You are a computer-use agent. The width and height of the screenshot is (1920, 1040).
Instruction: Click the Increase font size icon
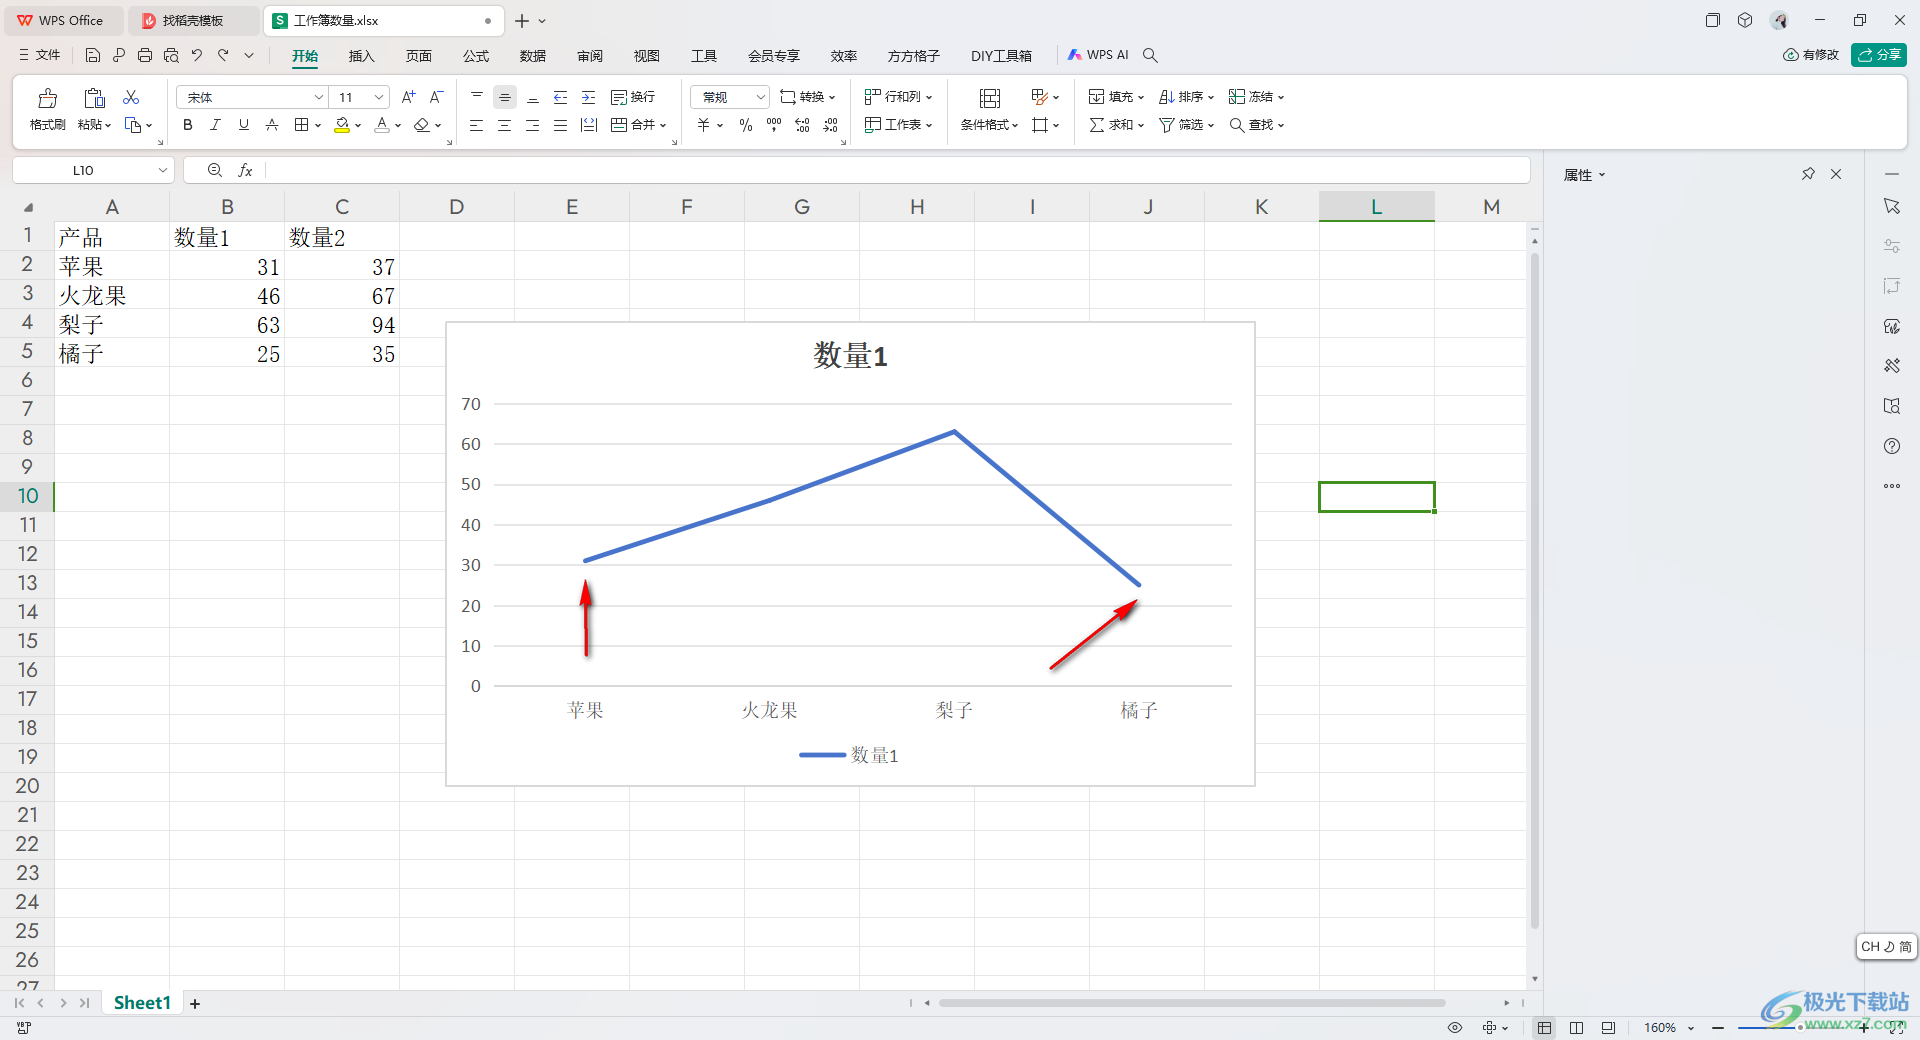coord(408,97)
